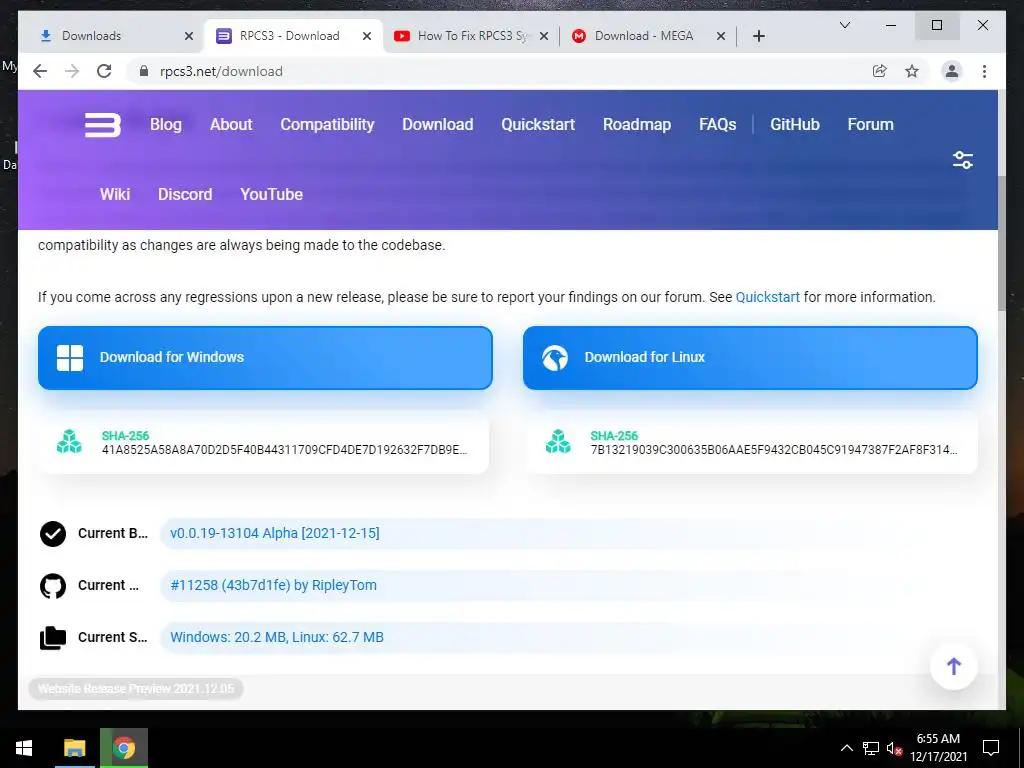Open the notification center icon
The height and width of the screenshot is (768, 1024).
click(991, 748)
